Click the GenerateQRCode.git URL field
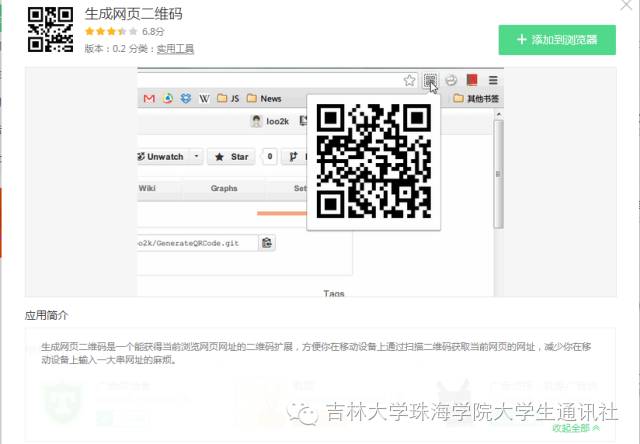The image size is (640, 444). pos(198,243)
